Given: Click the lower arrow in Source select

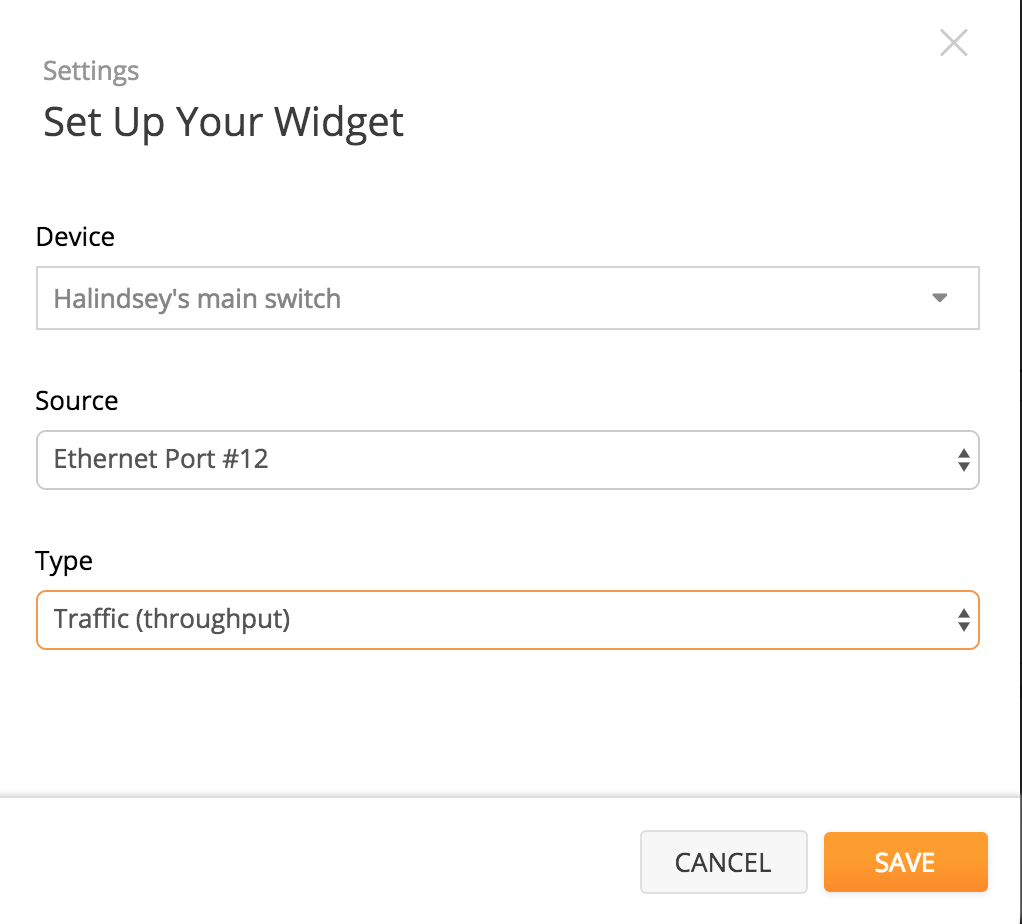Looking at the screenshot, I should pos(963,467).
